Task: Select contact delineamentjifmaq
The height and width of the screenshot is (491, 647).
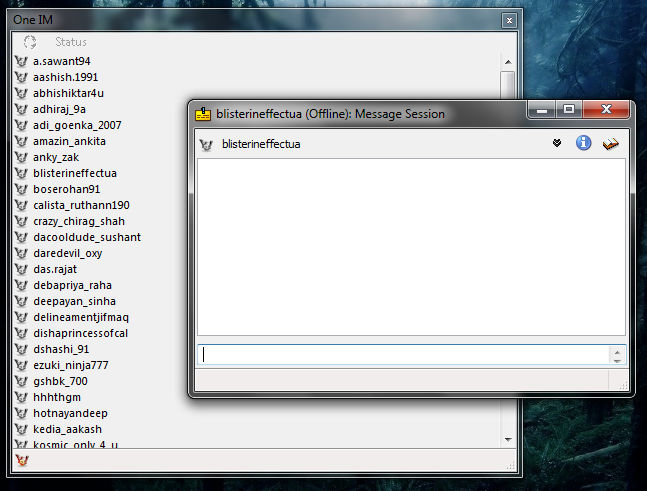Action: coord(81,317)
